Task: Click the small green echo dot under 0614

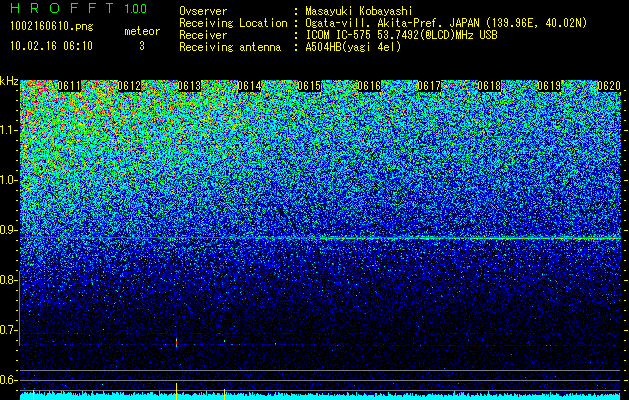Action: (225, 341)
